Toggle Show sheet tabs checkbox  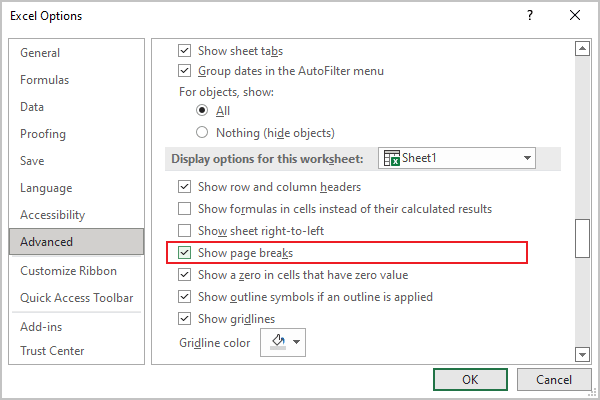pos(184,51)
